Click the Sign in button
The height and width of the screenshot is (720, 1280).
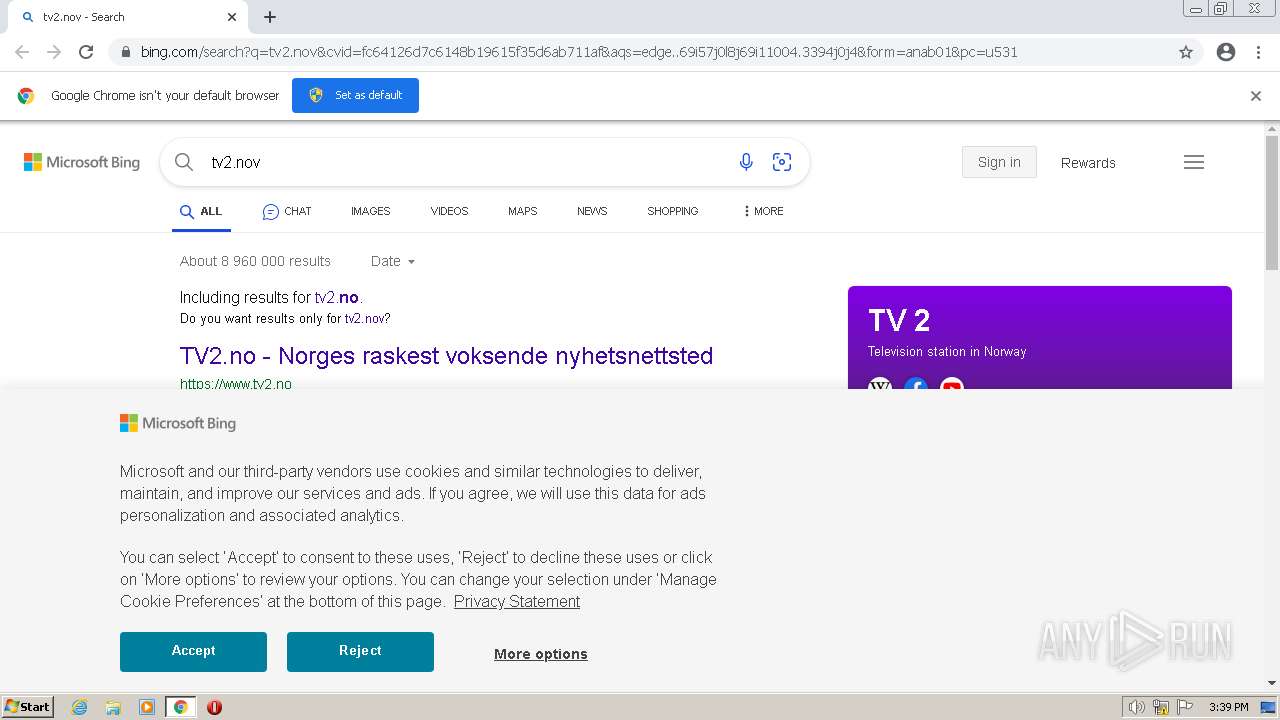(999, 162)
